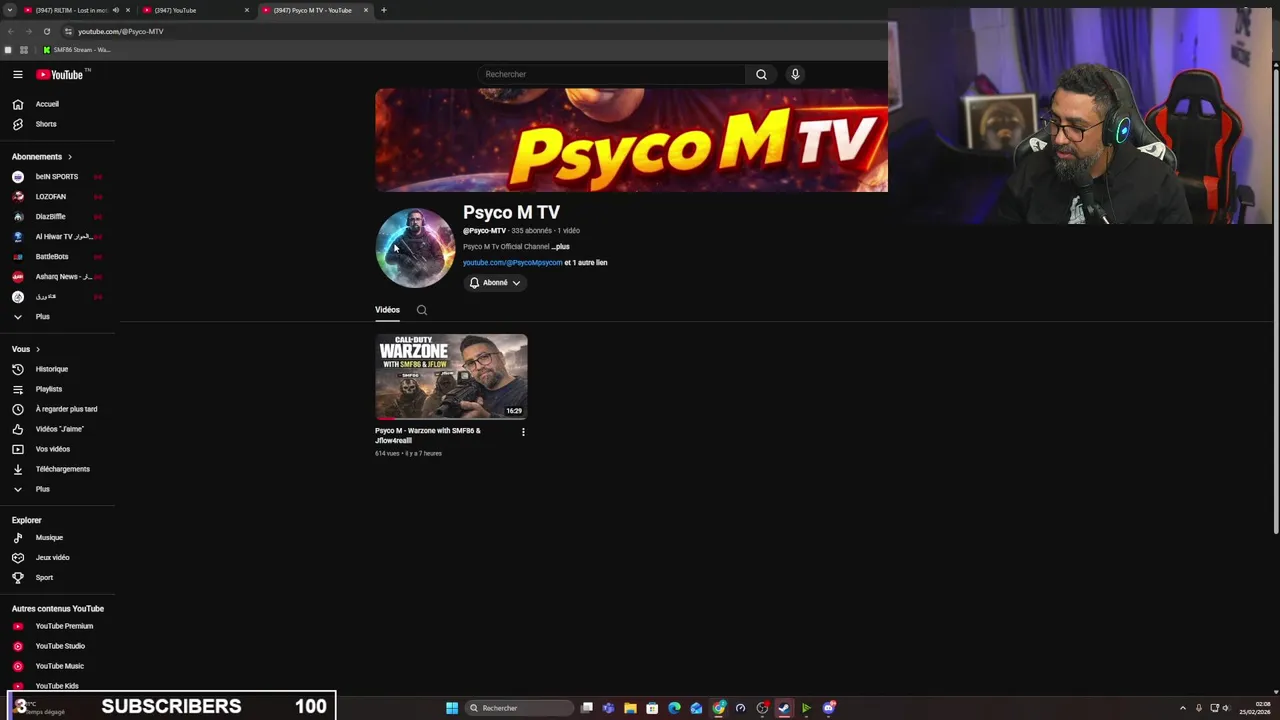Open video title Psyco M - Warzone
This screenshot has width=1280, height=720.
(428, 436)
